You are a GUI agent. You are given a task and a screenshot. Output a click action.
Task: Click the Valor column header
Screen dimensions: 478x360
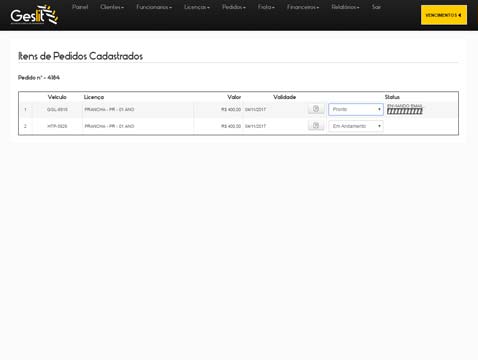pyautogui.click(x=234, y=97)
